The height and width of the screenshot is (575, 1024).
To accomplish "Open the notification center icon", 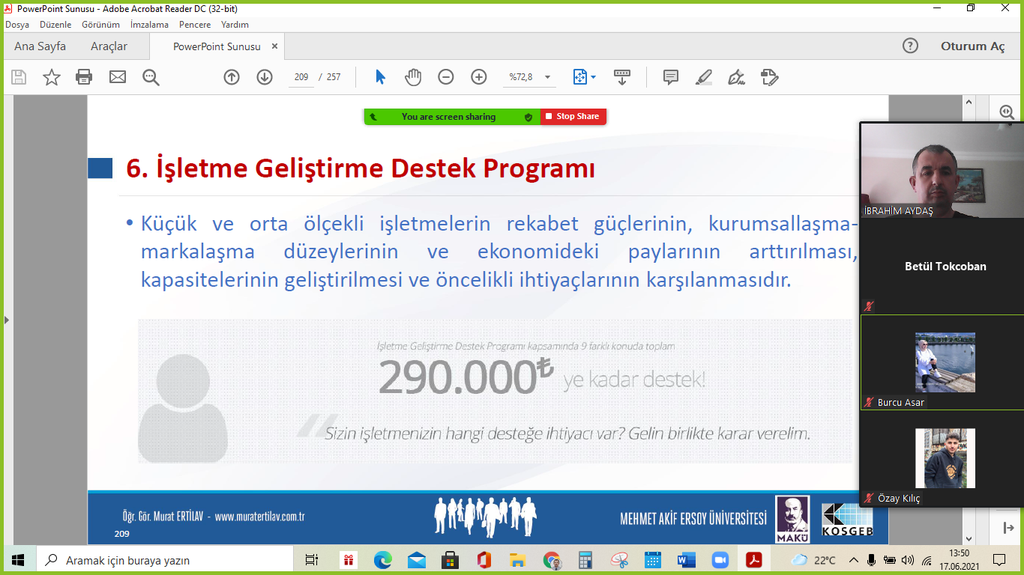I will click(999, 560).
